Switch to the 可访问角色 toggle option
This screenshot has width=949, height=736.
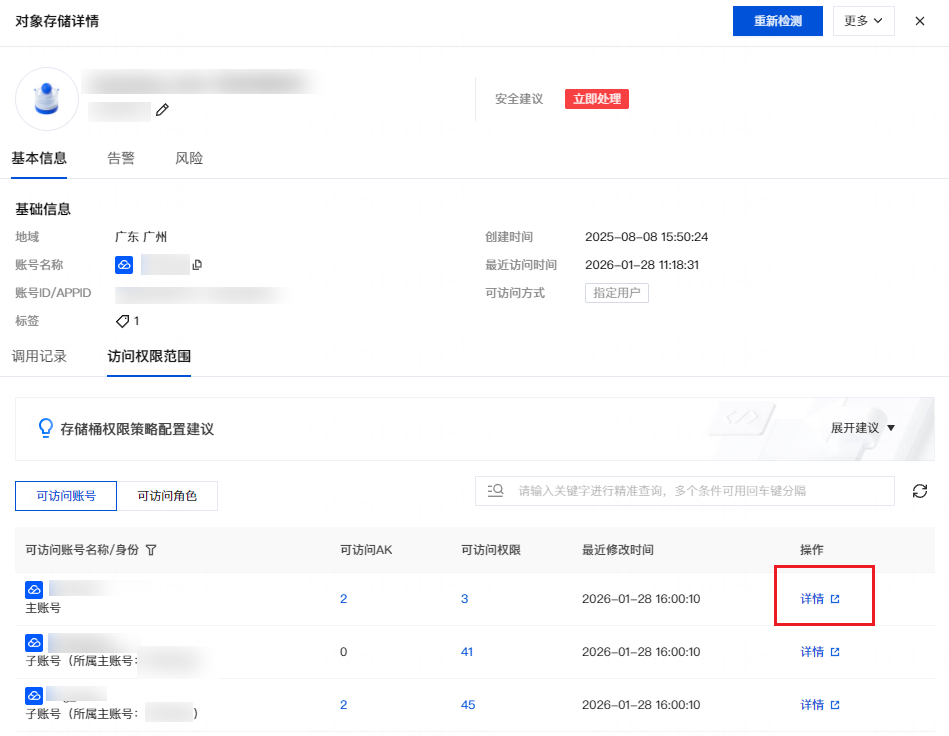coord(167,496)
